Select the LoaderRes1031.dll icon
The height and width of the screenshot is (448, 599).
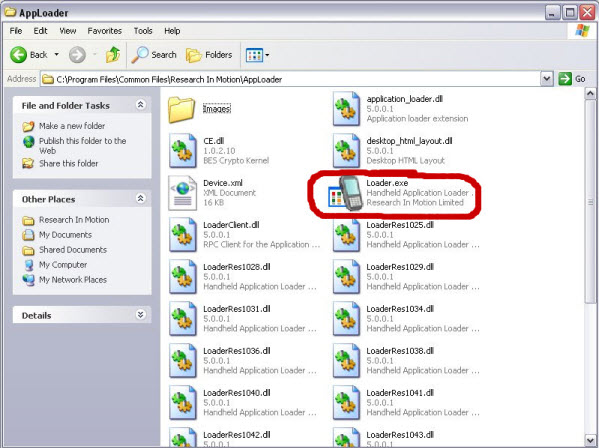click(183, 319)
